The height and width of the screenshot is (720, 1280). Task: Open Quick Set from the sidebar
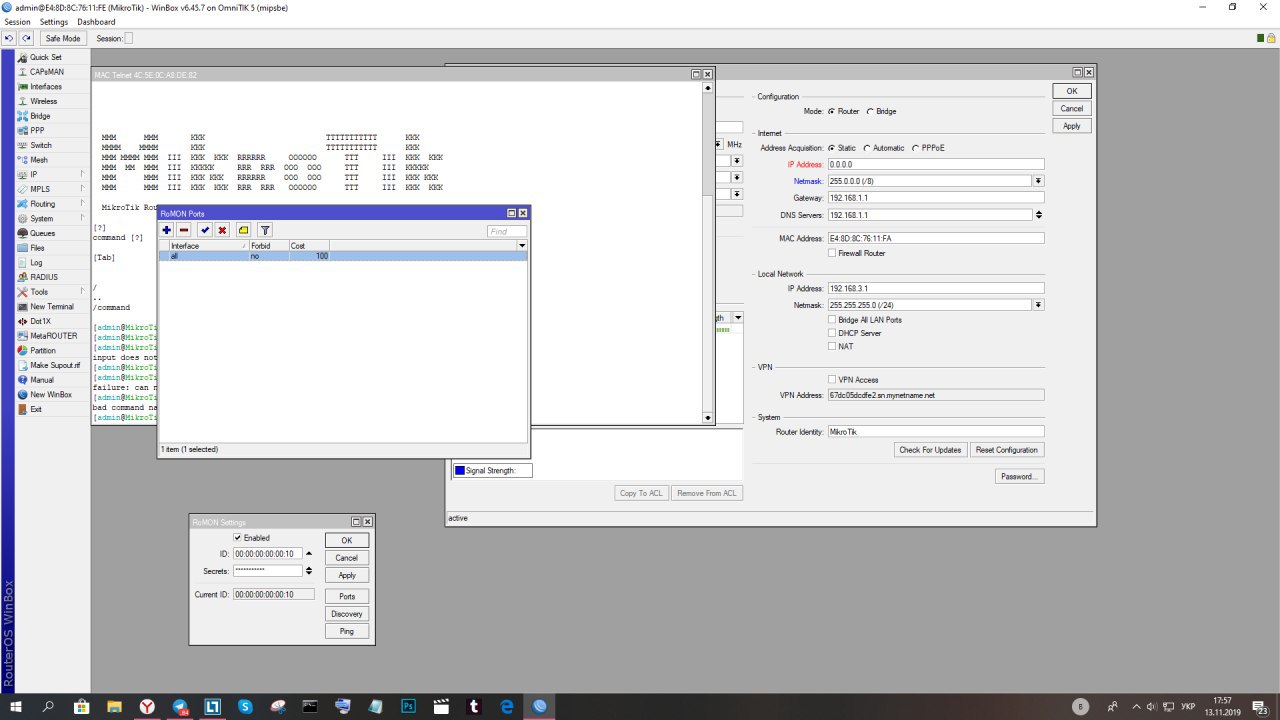tap(45, 57)
